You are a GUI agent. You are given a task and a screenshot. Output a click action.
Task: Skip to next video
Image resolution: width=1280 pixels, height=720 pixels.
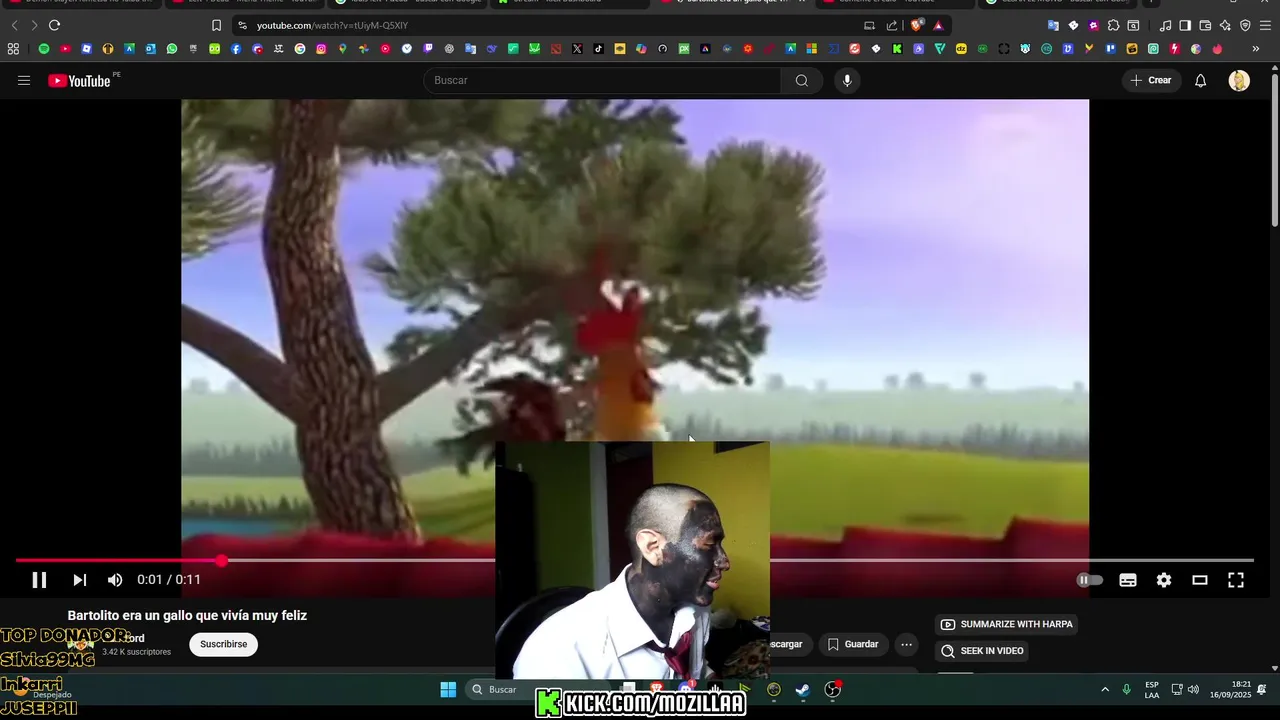coord(80,580)
